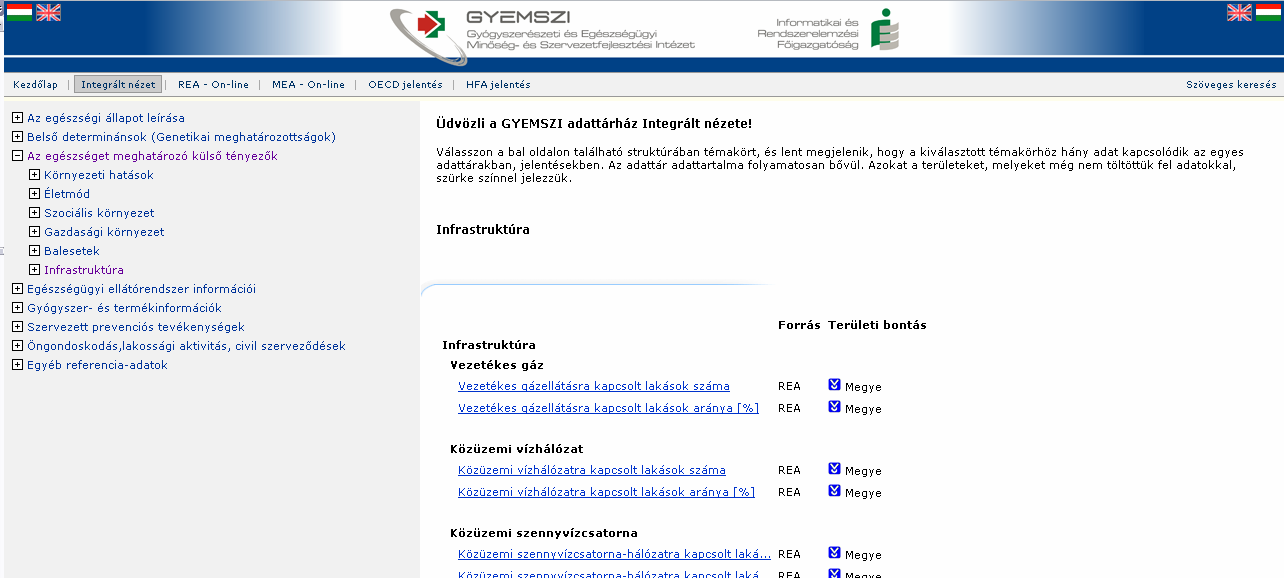Viewport: 1284px width, 578px height.
Task: Select Belső determinánsok (Genetikai meghatározottságok) label
Action: pos(181,137)
